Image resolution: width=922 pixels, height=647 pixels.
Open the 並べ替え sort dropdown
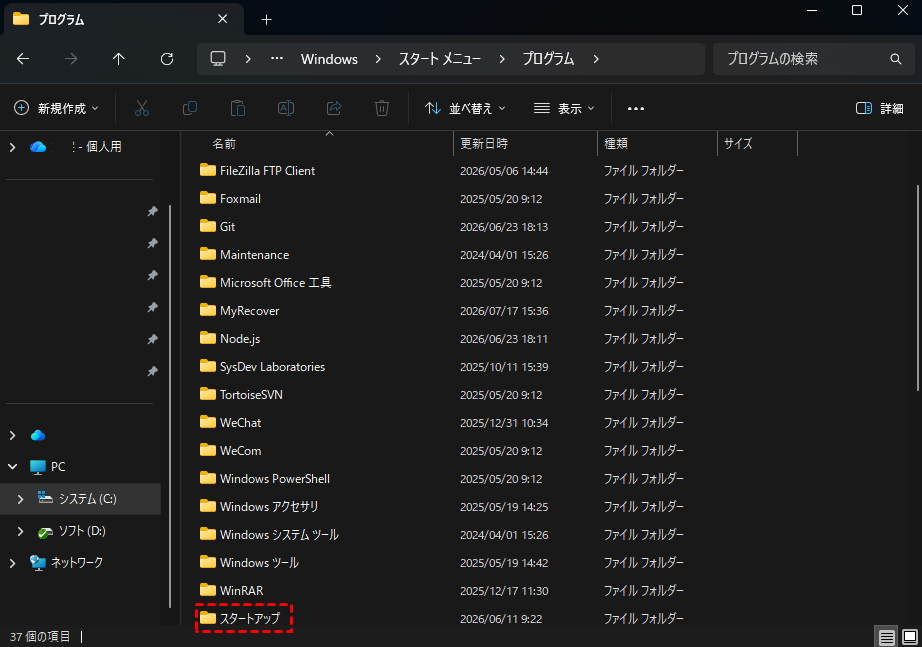click(465, 108)
